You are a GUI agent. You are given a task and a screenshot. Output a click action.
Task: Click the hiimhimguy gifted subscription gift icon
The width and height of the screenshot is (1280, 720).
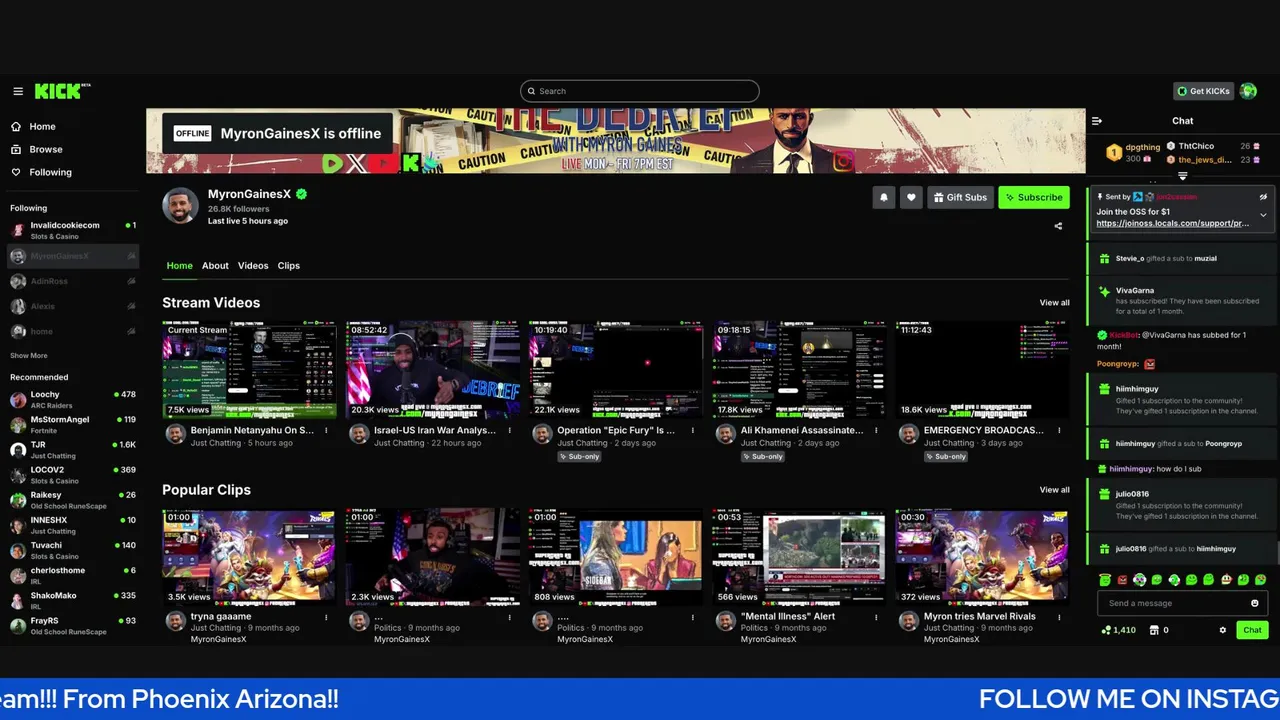click(1104, 389)
